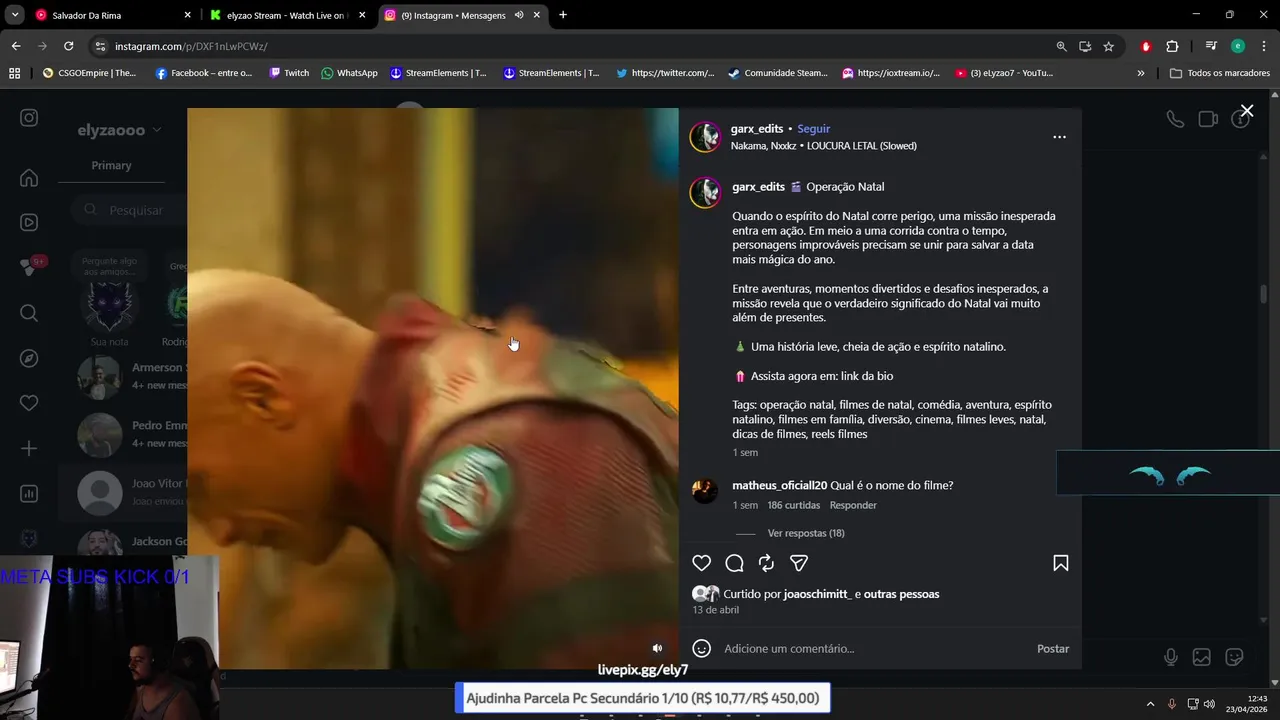The height and width of the screenshot is (720, 1280).
Task: Start audio call in chat header
Action: (1175, 119)
